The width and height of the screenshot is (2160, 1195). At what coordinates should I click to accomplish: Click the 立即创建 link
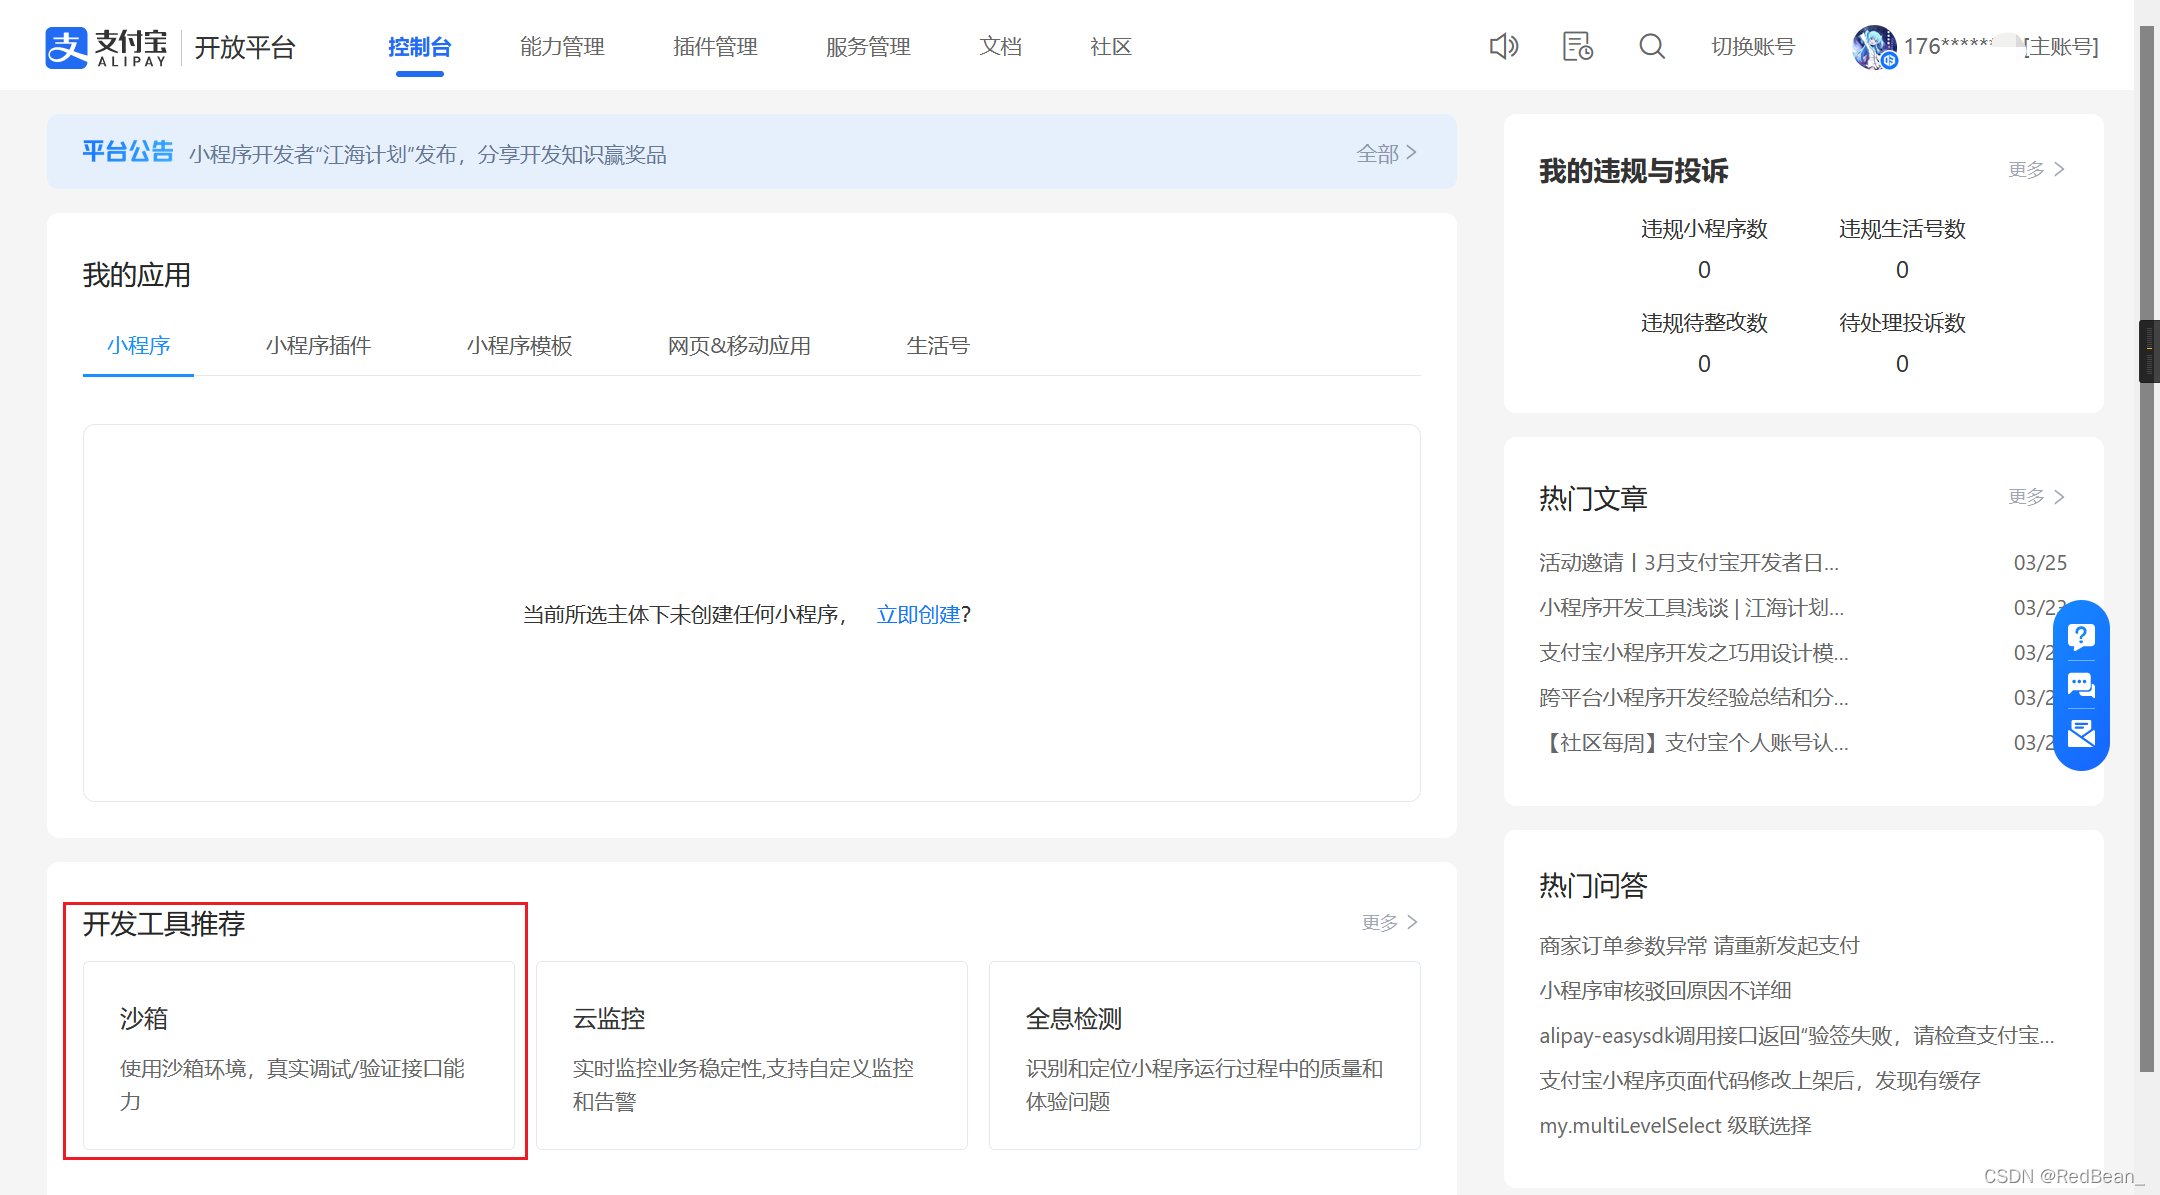[917, 614]
